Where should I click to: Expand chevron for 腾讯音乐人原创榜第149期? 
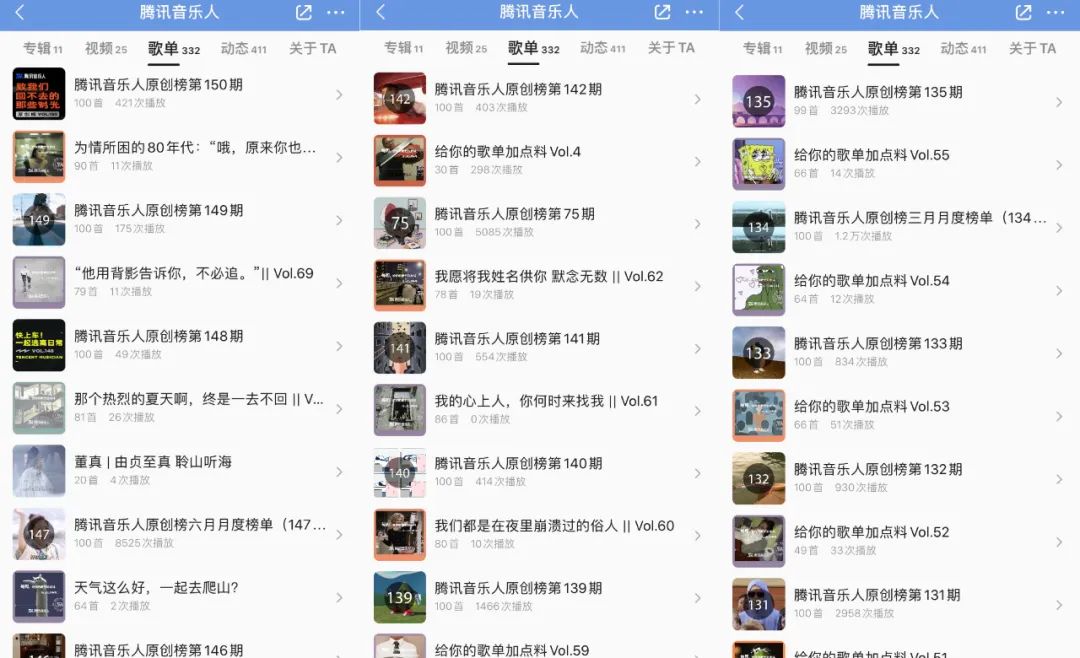click(339, 220)
